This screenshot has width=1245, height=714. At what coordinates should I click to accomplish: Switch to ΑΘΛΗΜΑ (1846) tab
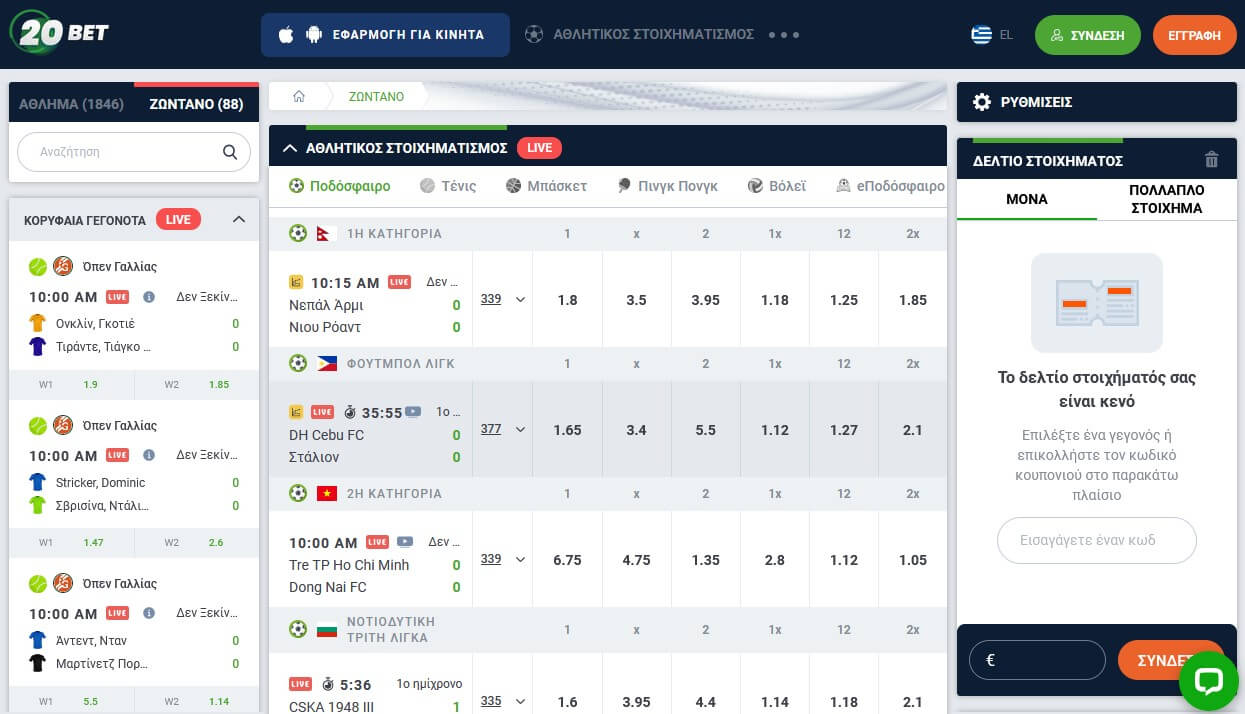point(71,104)
